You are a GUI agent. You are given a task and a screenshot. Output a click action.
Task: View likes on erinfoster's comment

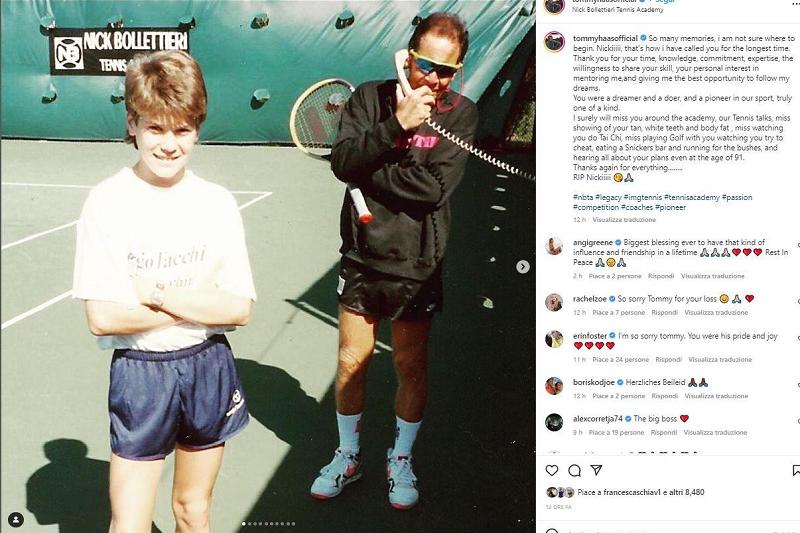tap(620, 360)
